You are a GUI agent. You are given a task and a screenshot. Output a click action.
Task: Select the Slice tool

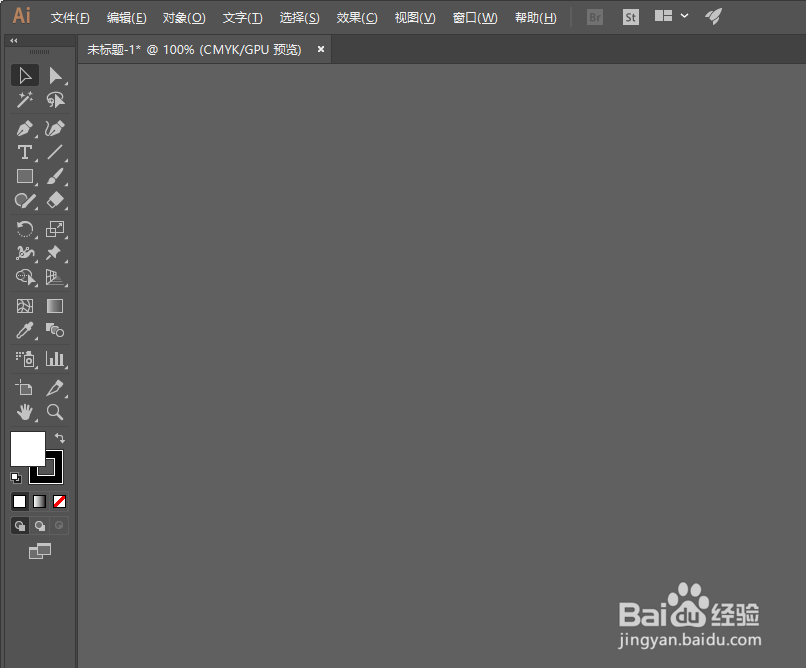point(55,388)
